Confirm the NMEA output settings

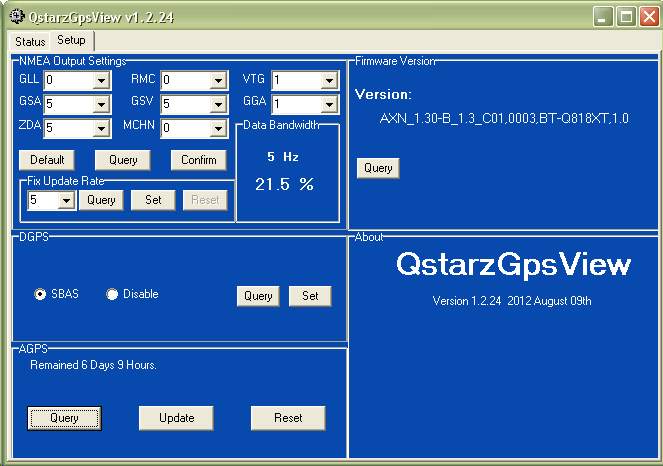[199, 160]
